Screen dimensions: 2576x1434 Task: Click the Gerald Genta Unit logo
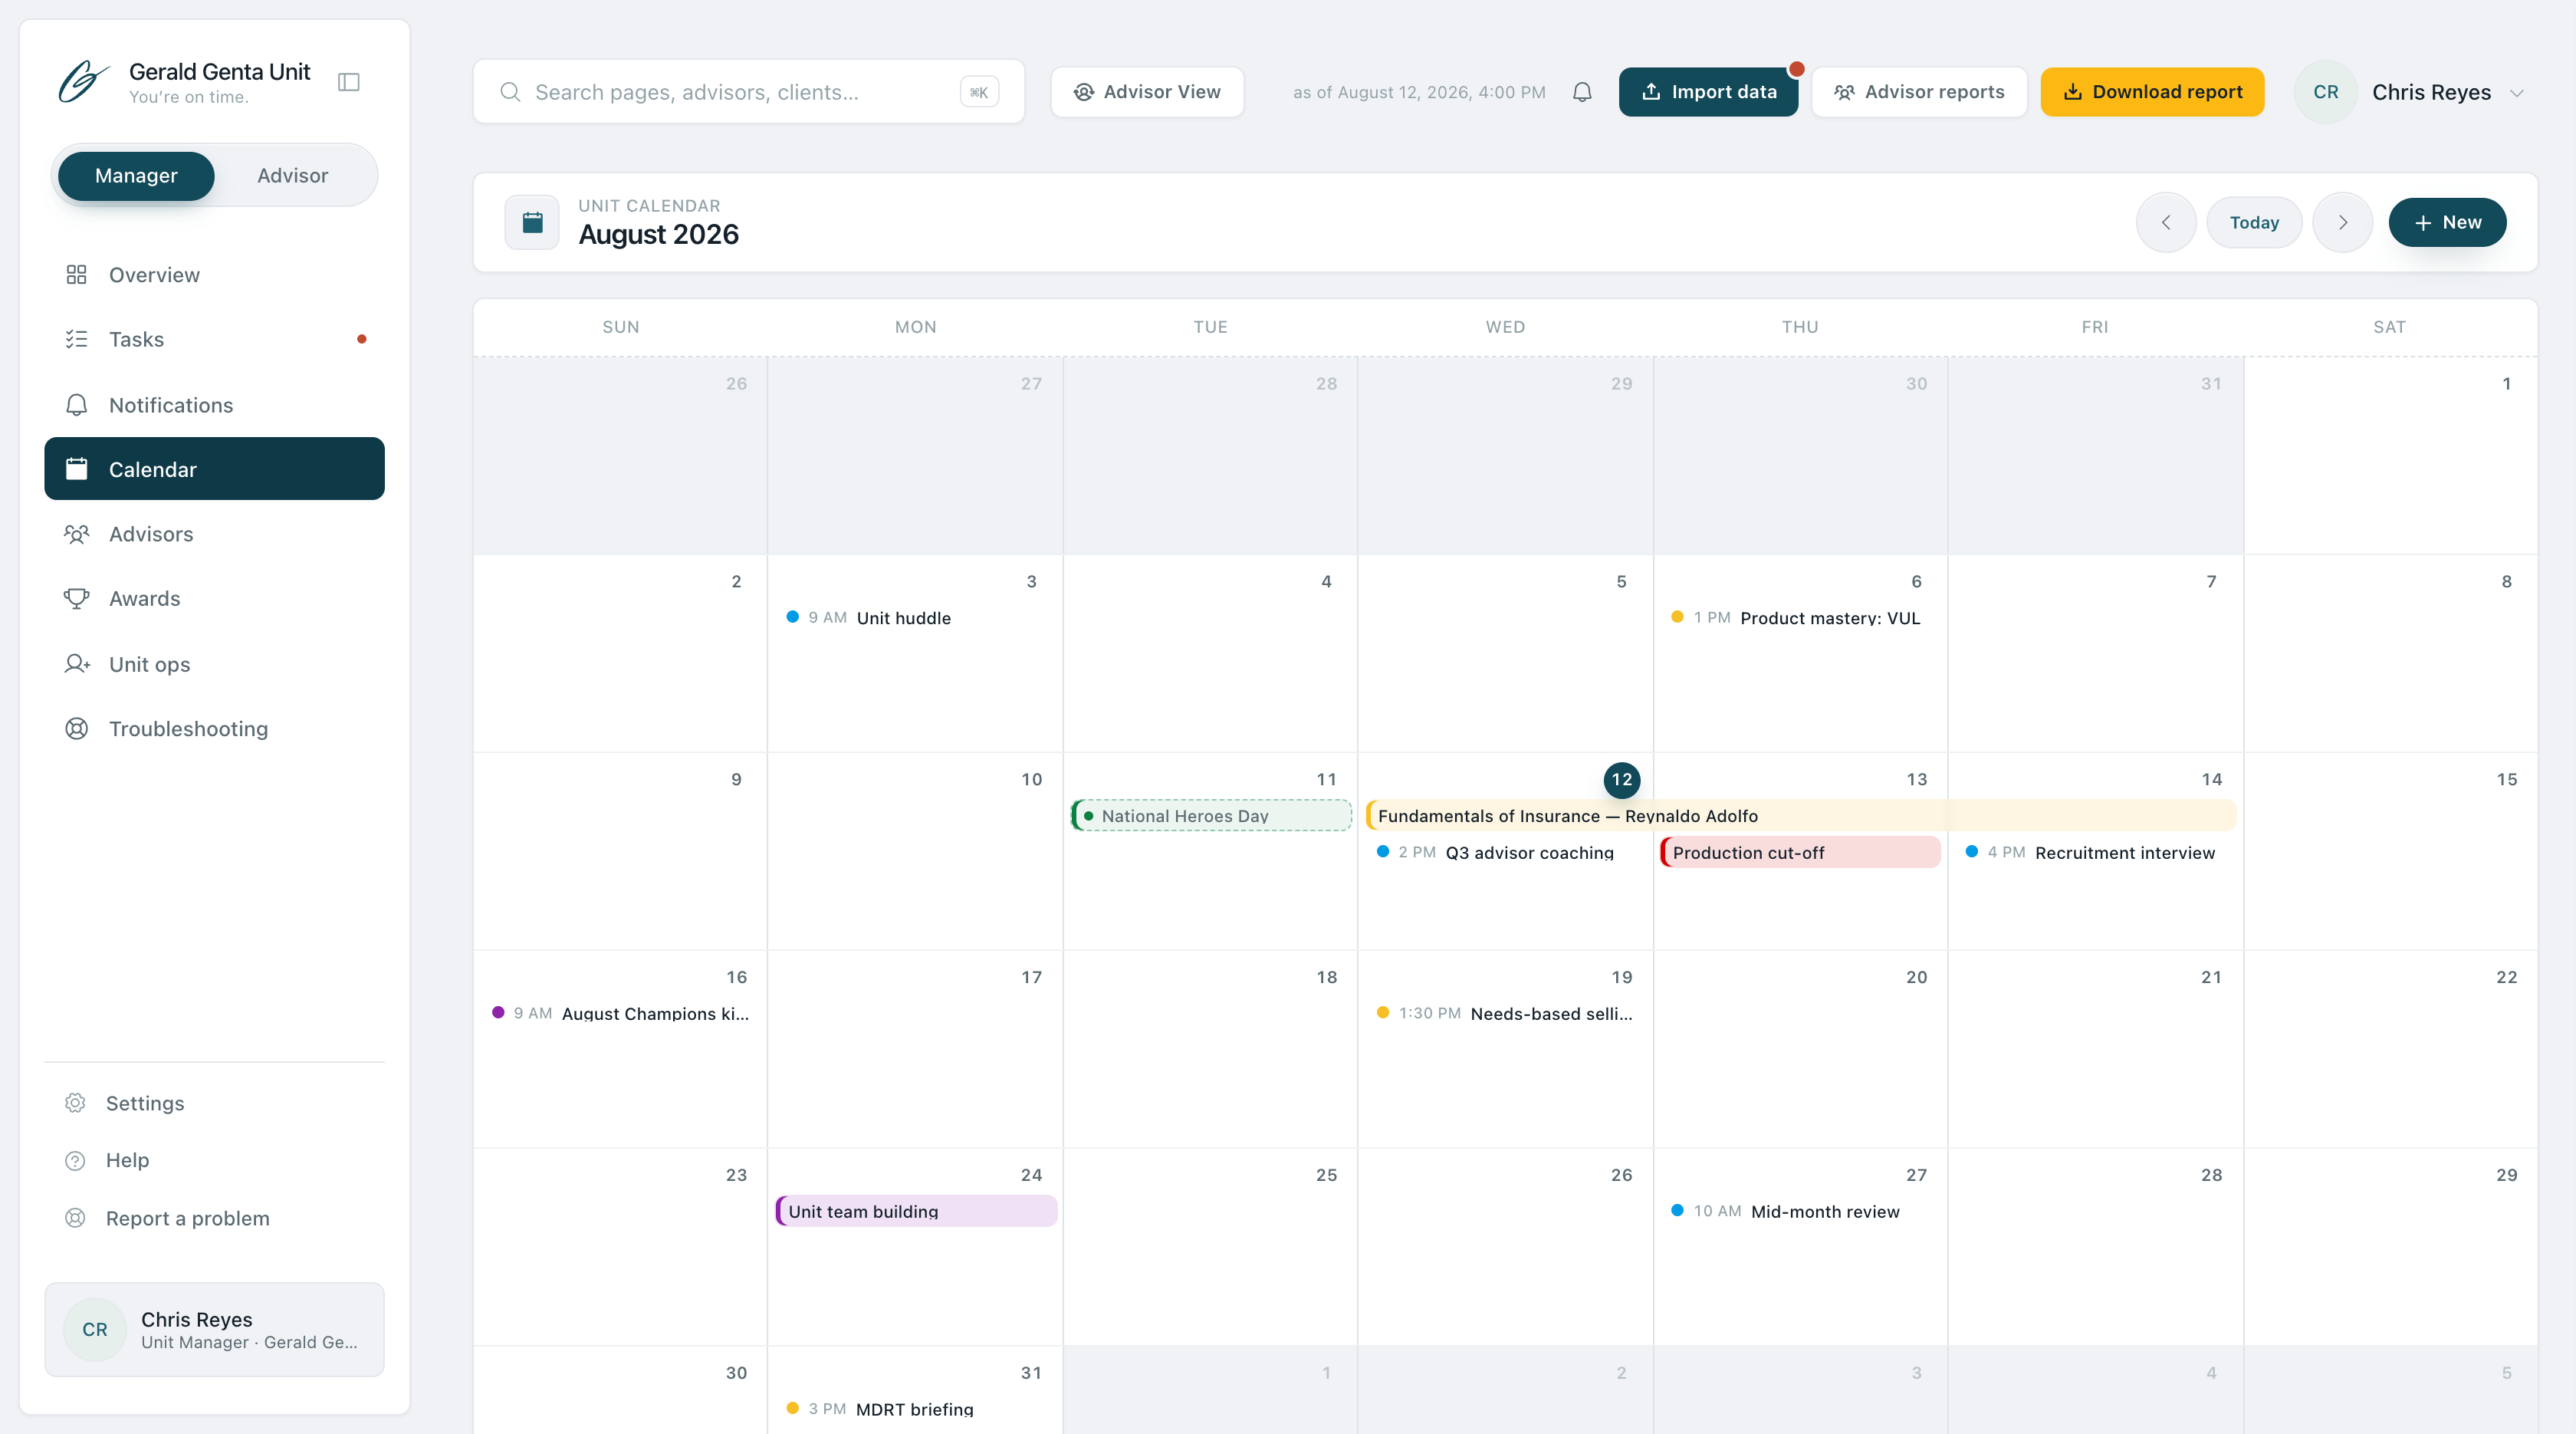pyautogui.click(x=83, y=82)
